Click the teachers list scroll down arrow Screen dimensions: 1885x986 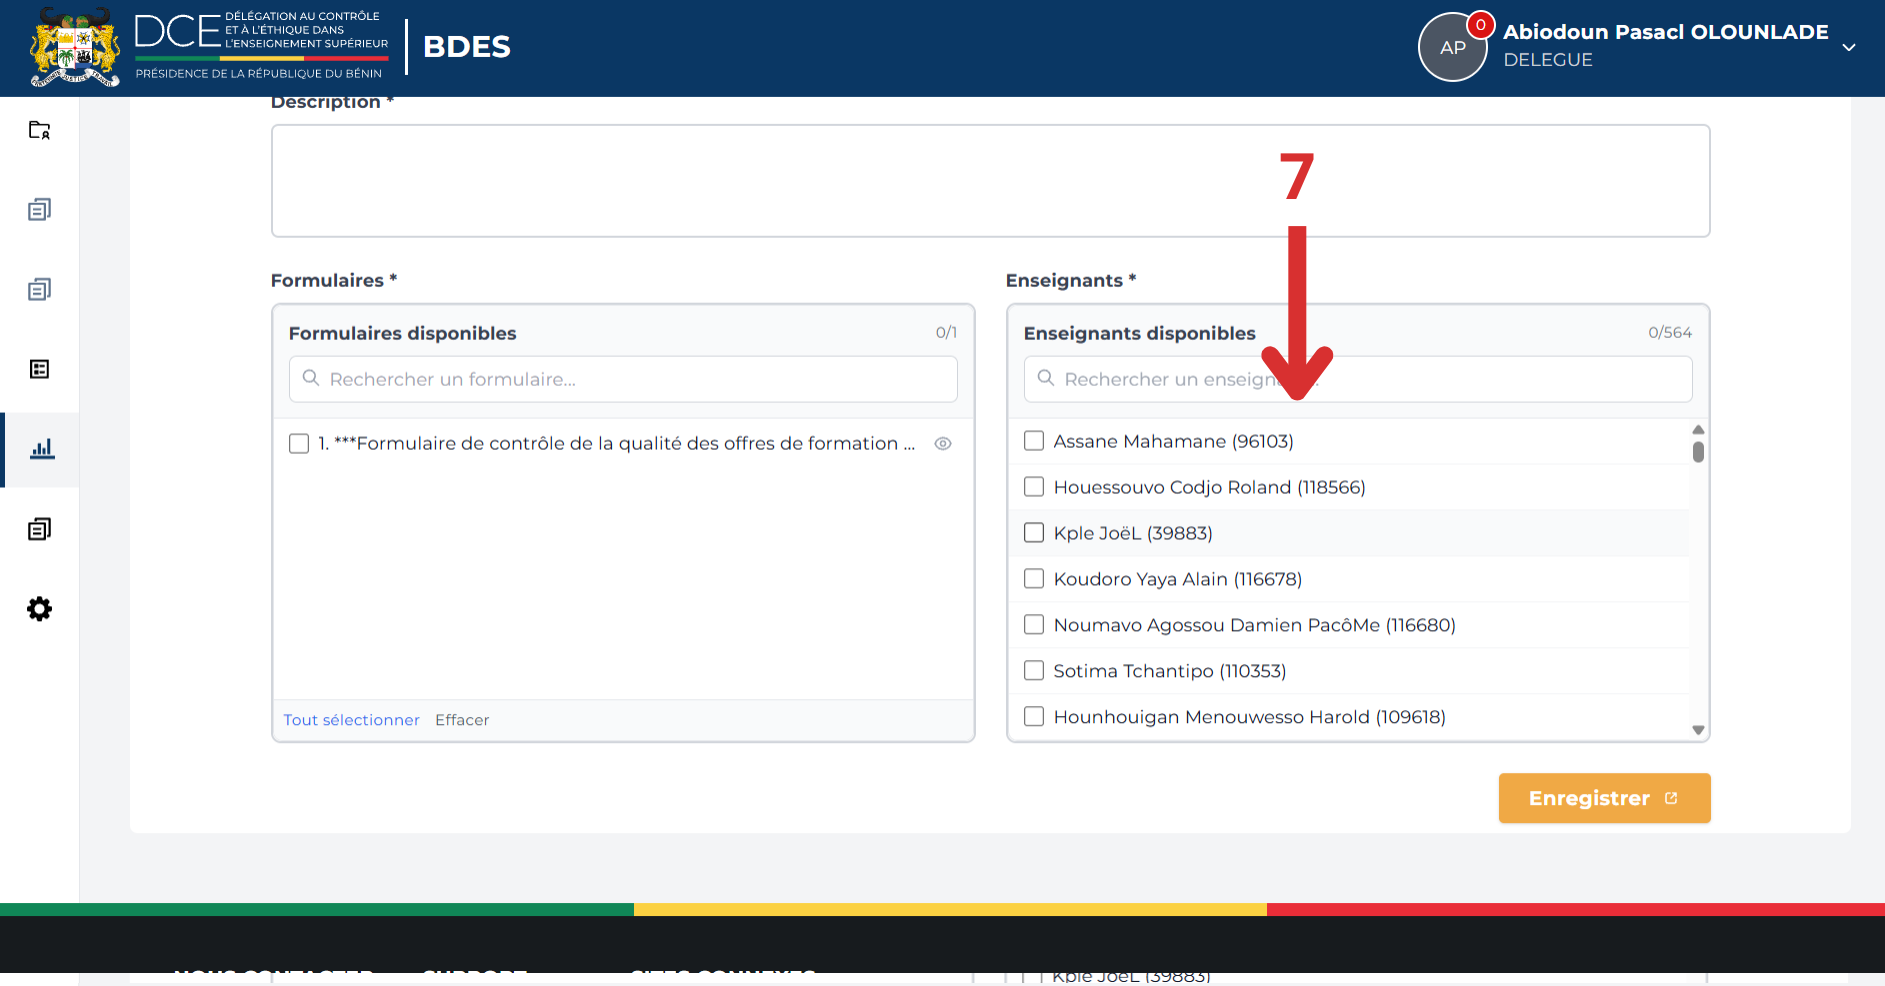[1698, 730]
